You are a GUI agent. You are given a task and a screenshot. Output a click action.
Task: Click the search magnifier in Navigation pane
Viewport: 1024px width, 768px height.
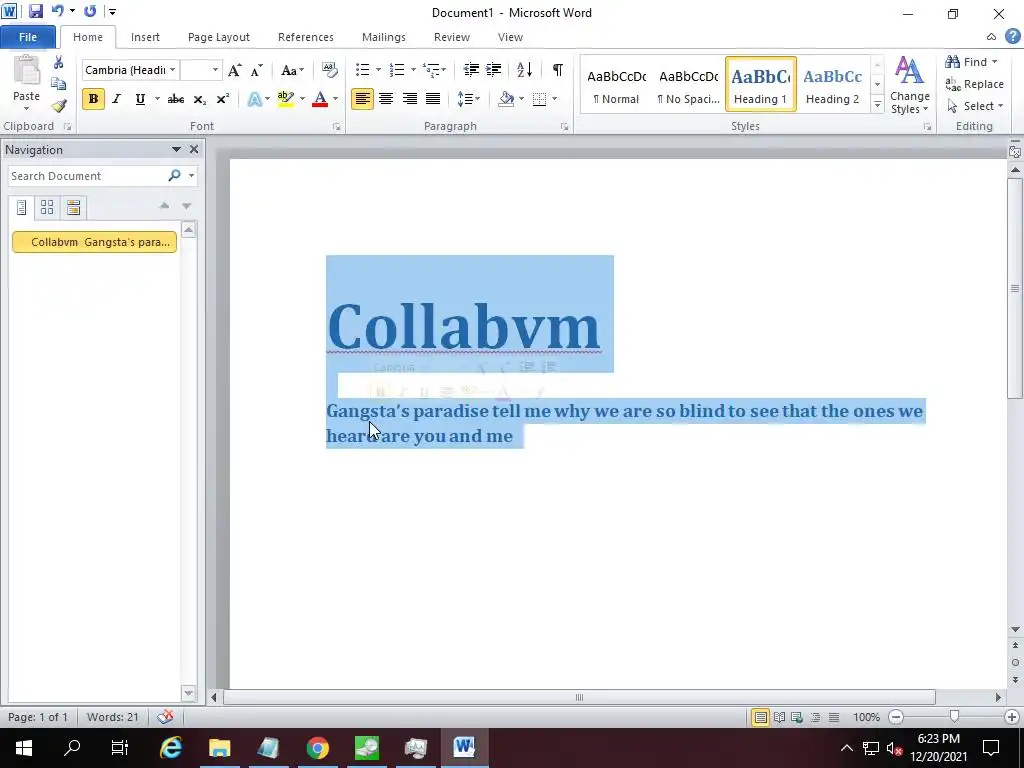point(174,176)
